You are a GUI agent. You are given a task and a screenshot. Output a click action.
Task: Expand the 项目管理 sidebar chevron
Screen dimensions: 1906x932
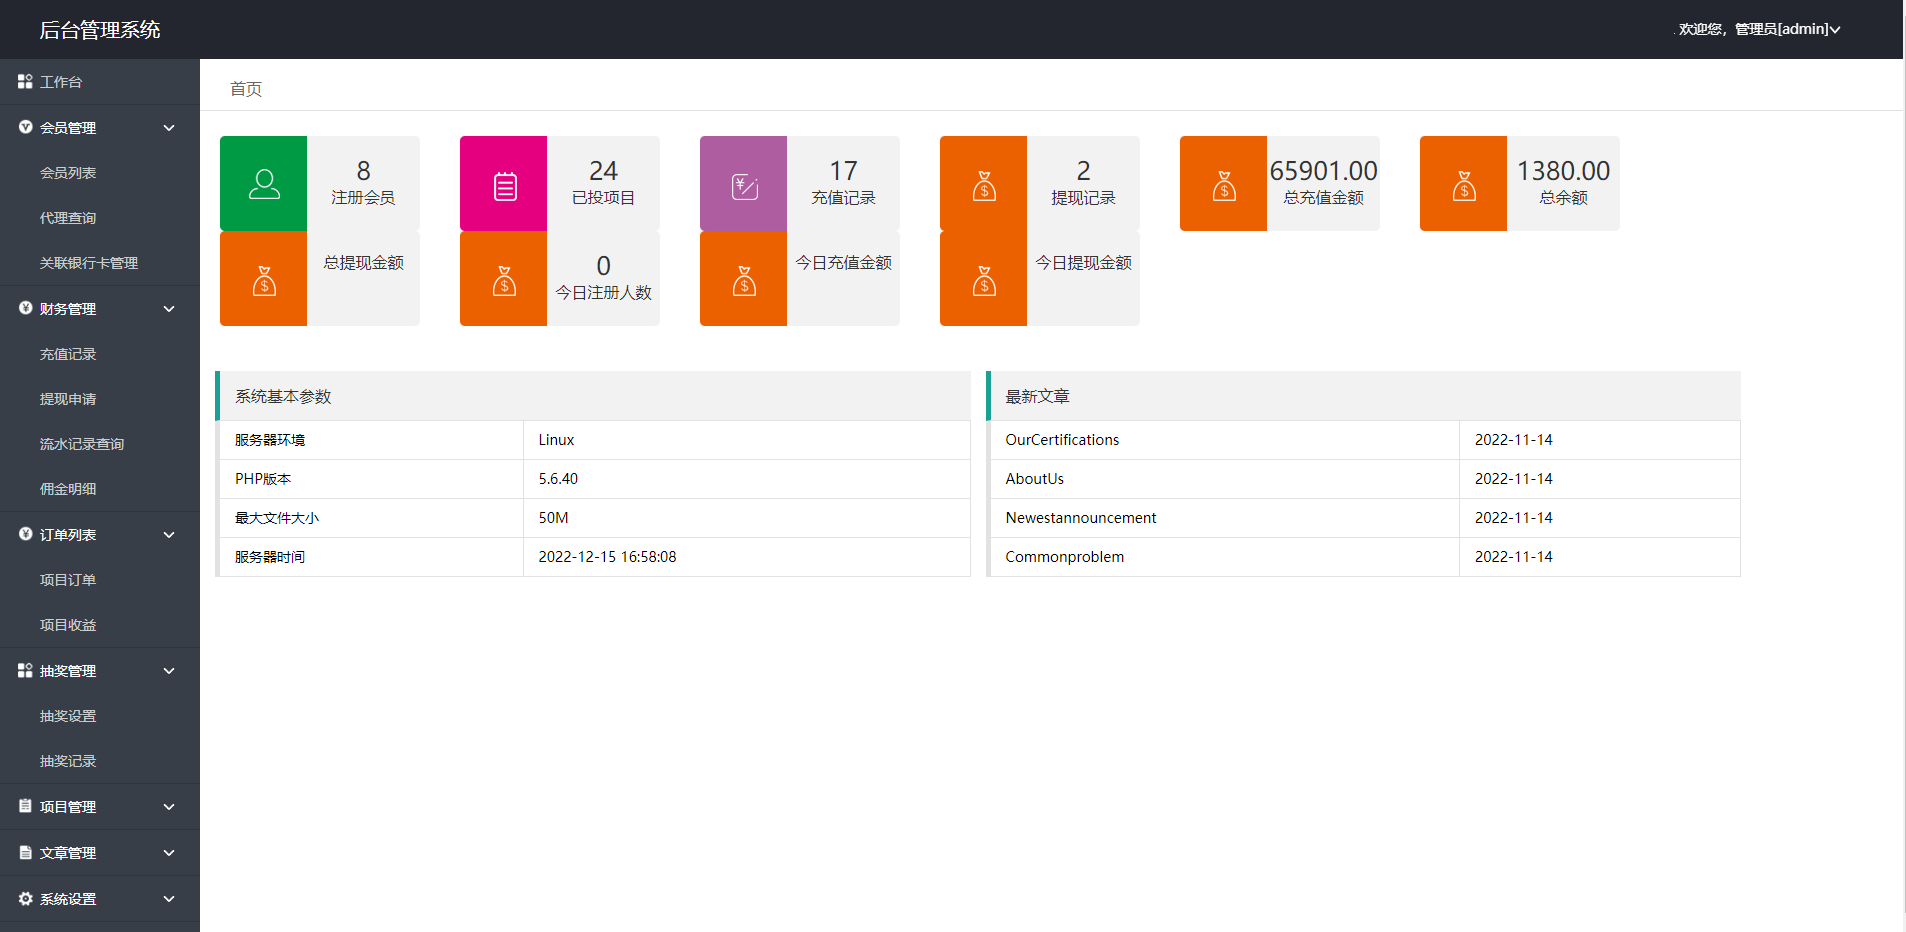point(169,807)
